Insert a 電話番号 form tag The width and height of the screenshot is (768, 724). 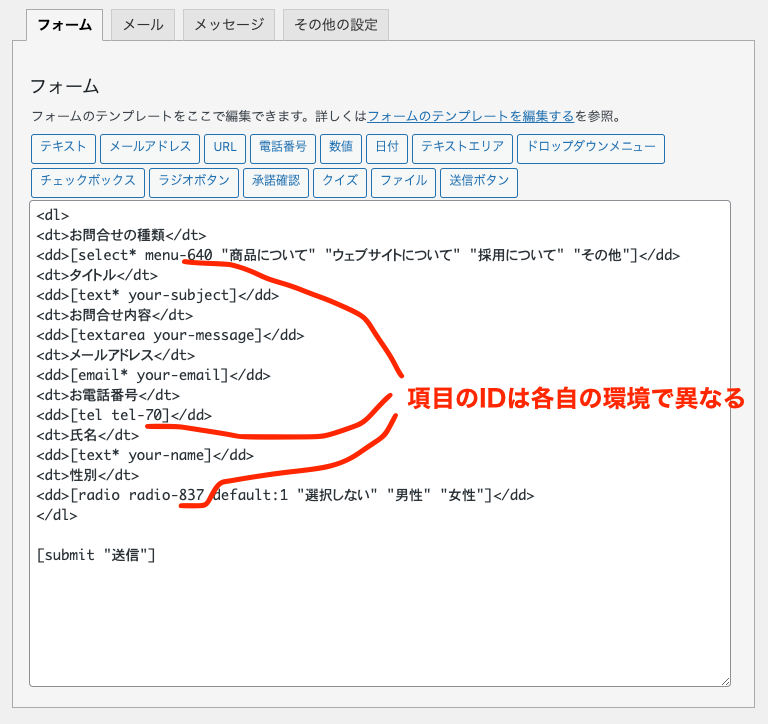(x=283, y=148)
